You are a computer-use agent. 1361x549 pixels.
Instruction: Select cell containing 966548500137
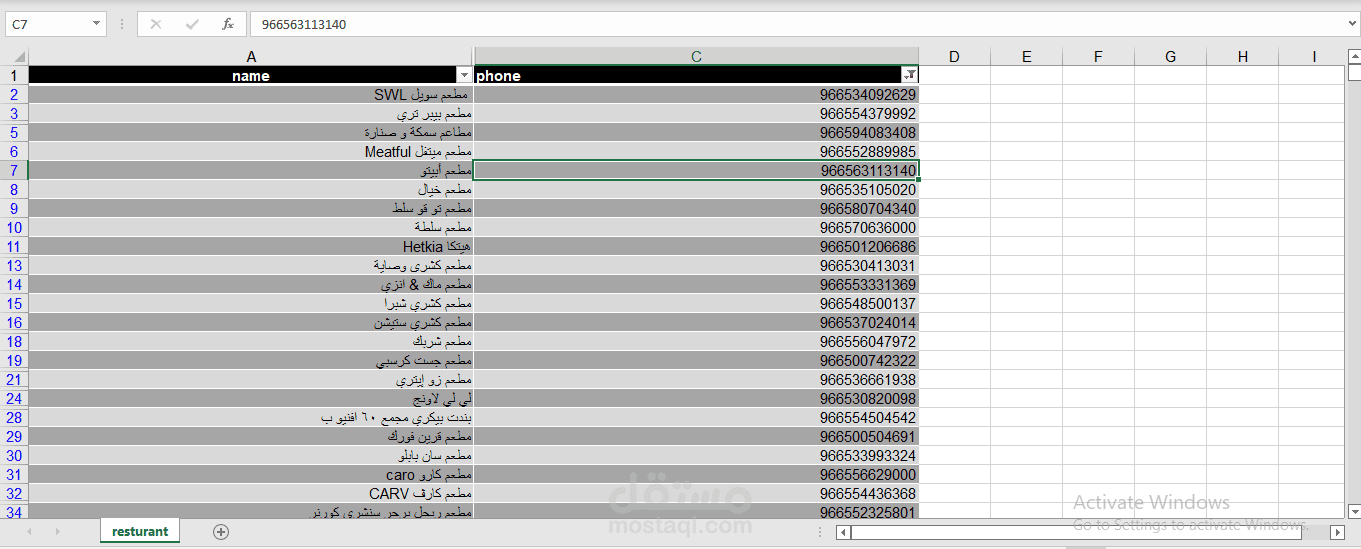pyautogui.click(x=696, y=304)
